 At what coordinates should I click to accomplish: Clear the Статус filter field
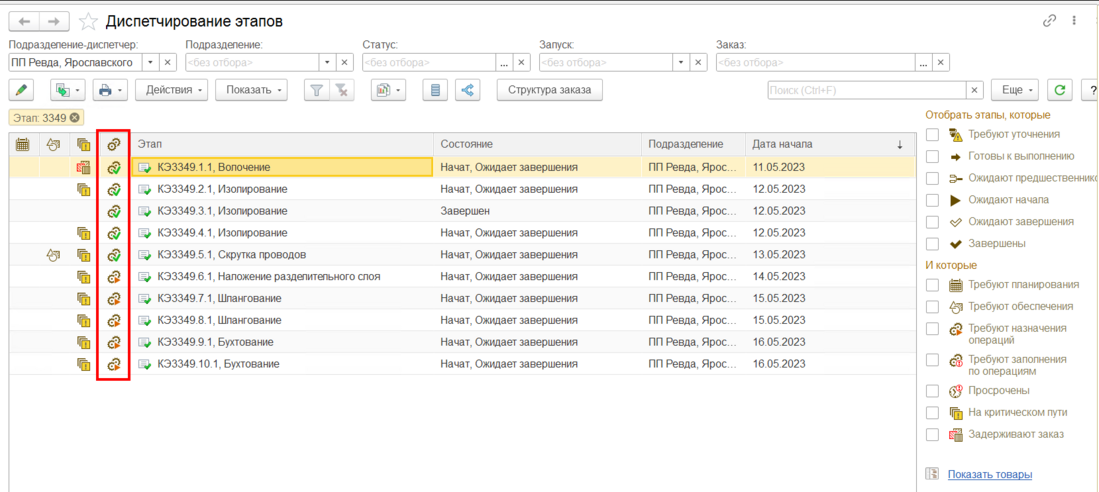pos(521,62)
